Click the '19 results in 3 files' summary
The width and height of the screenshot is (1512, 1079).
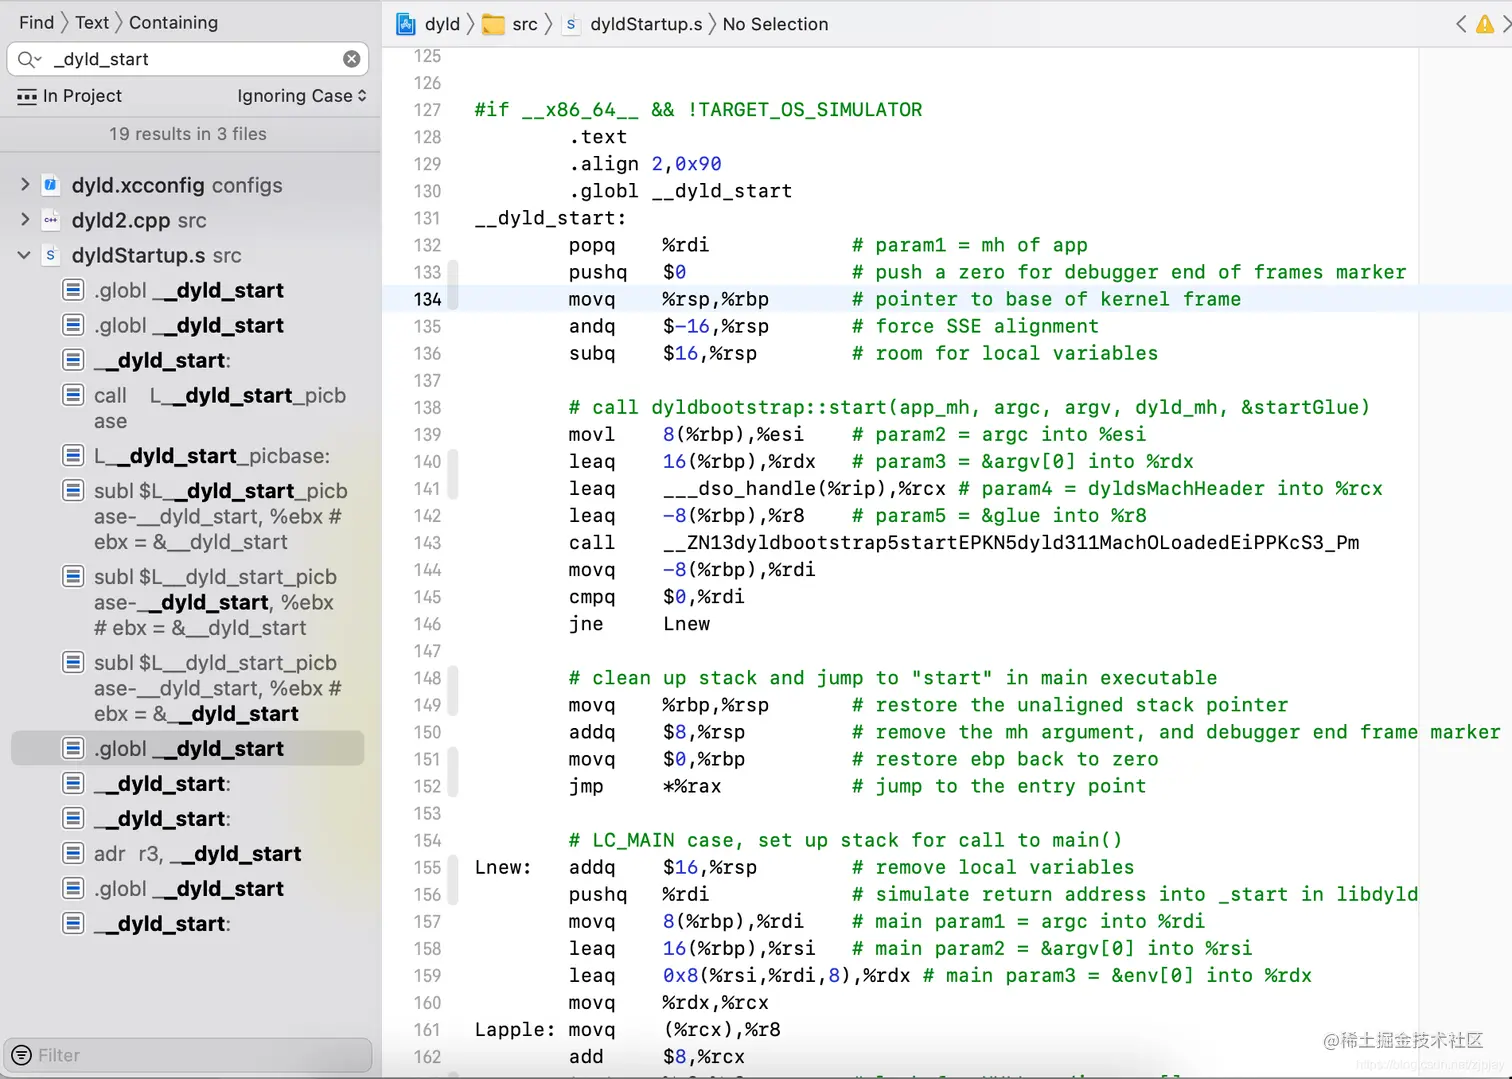pyautogui.click(x=188, y=134)
